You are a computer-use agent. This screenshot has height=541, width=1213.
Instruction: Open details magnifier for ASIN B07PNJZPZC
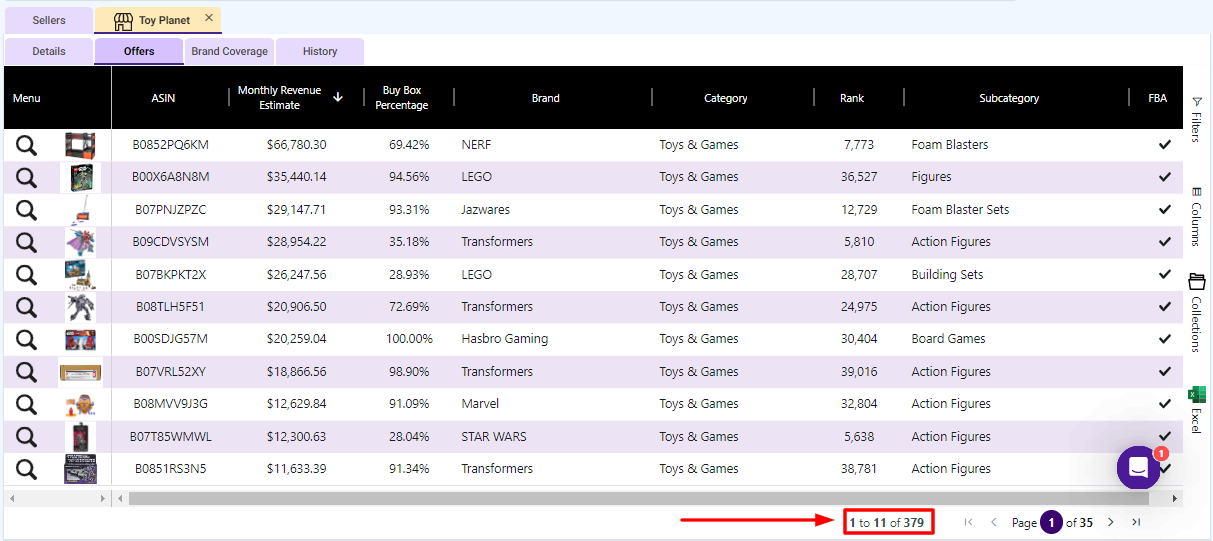(26, 210)
